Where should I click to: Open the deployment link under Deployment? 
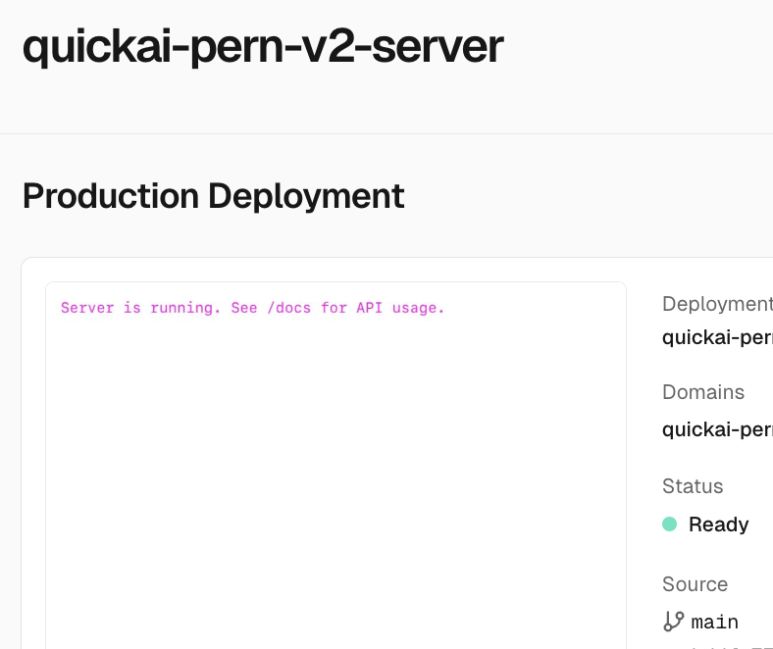pyautogui.click(x=717, y=338)
